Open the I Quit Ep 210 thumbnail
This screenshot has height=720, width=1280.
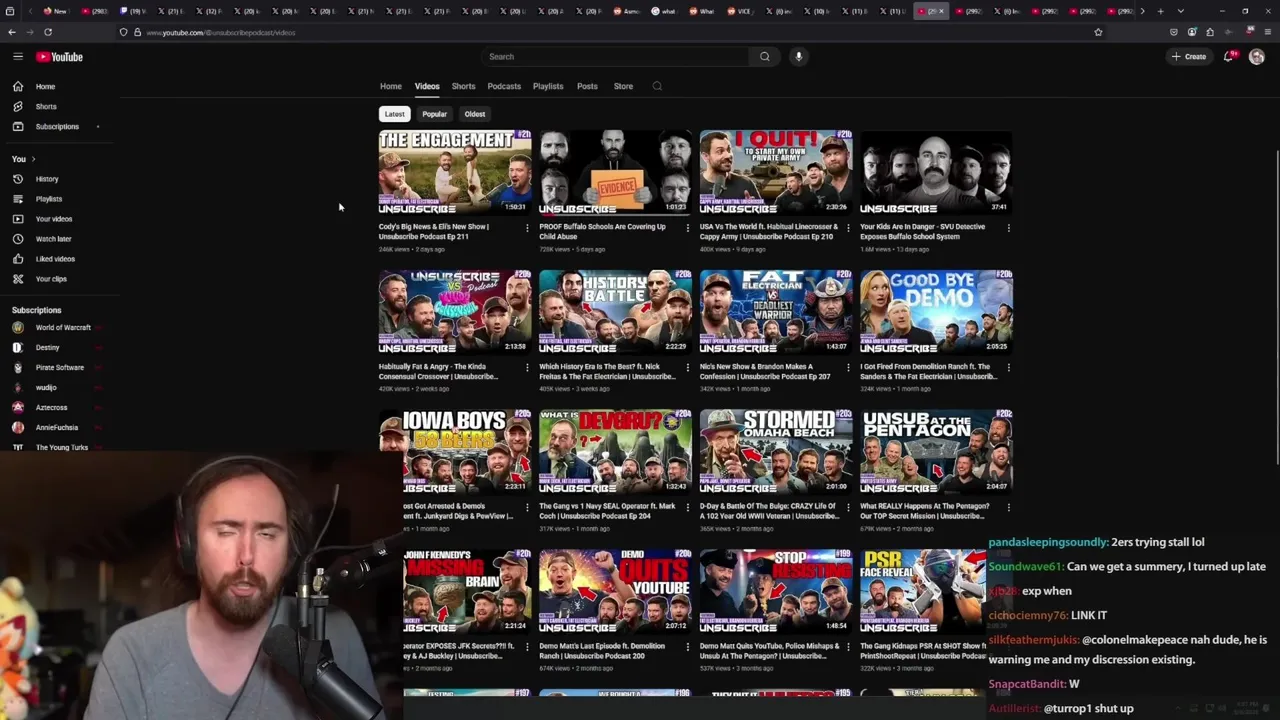coord(776,172)
